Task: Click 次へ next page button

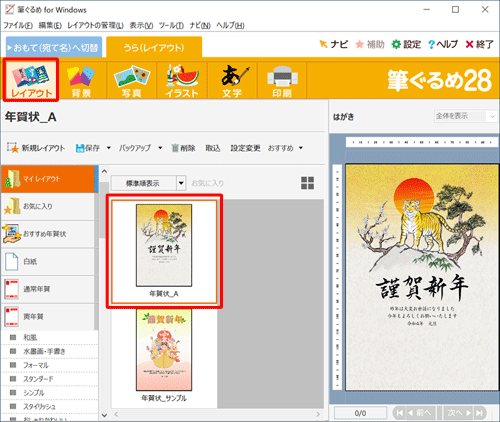Action: (459, 413)
